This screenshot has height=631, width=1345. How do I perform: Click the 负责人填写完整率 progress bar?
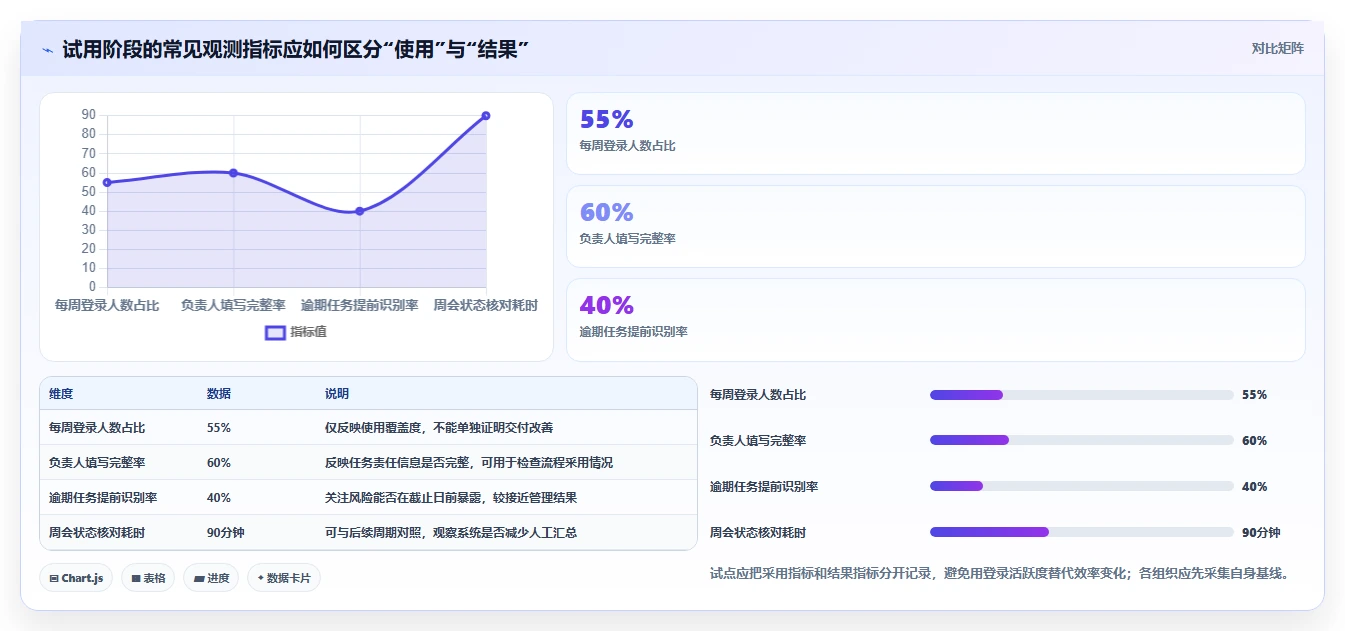tap(1081, 441)
